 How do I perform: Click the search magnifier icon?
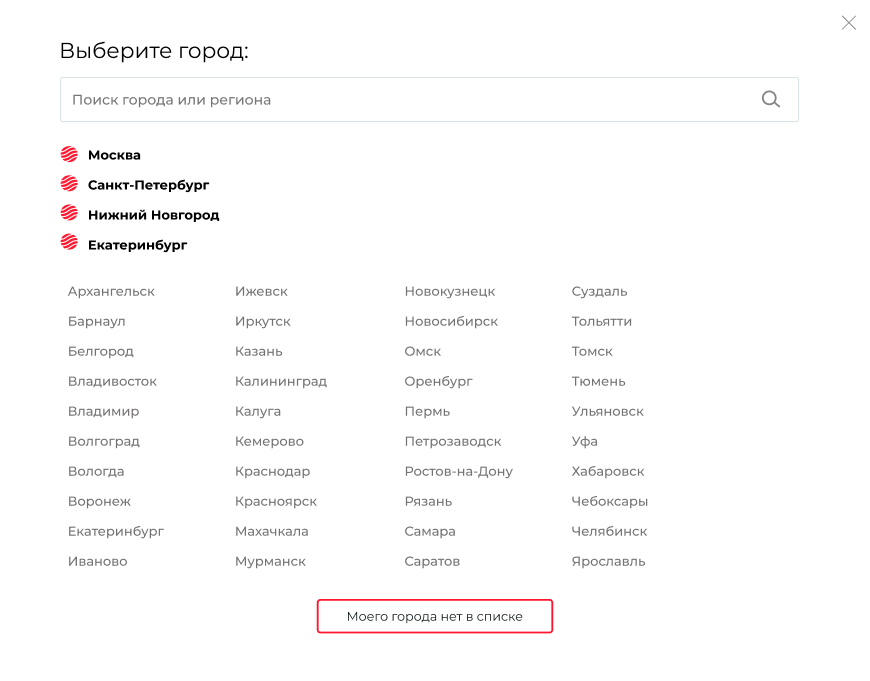click(771, 99)
